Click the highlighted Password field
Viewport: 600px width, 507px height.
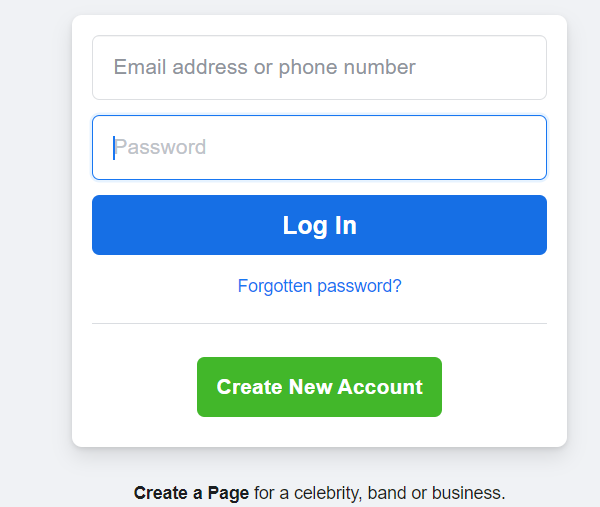coord(319,148)
